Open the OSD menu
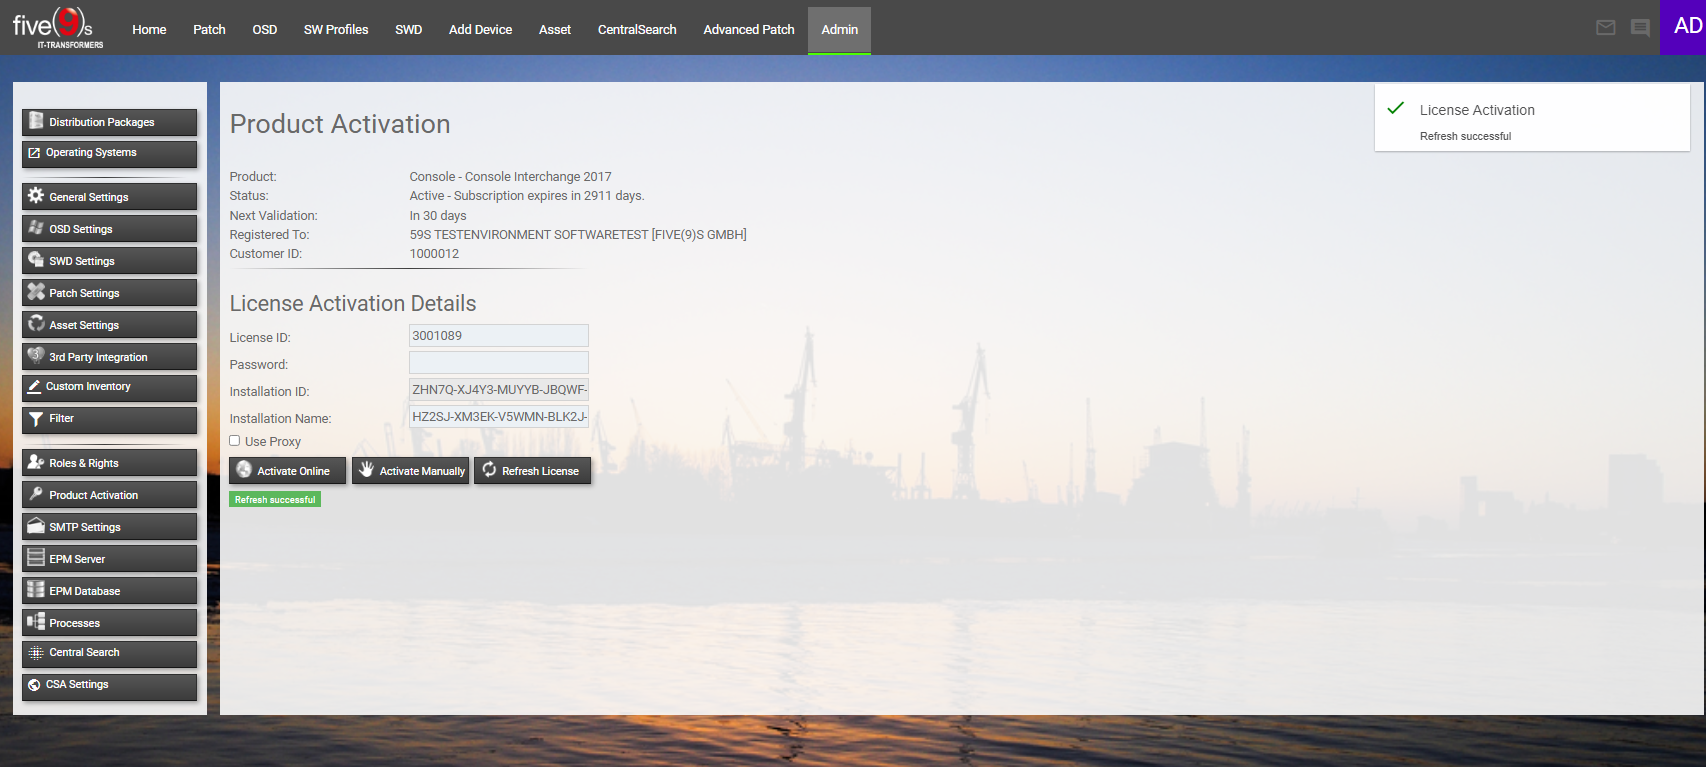 click(x=265, y=29)
